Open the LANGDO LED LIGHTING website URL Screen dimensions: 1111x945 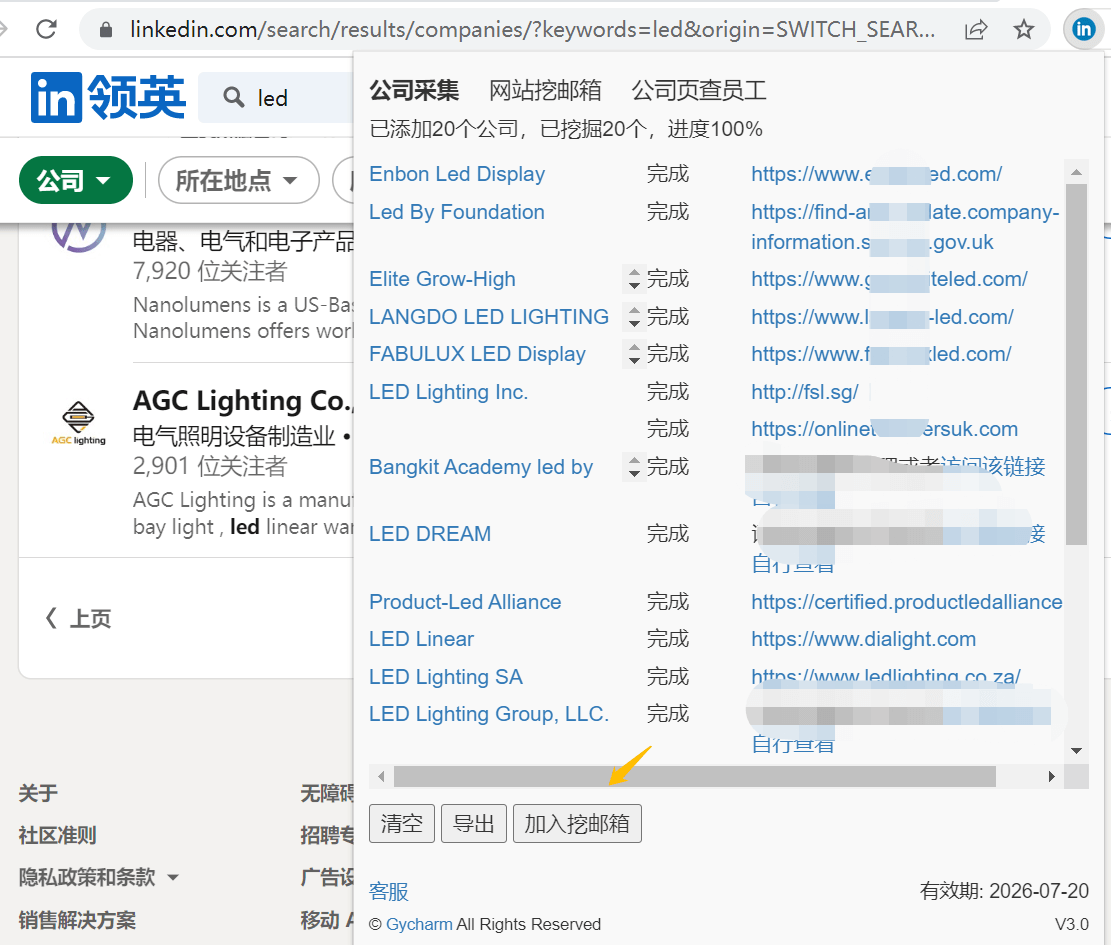point(882,317)
